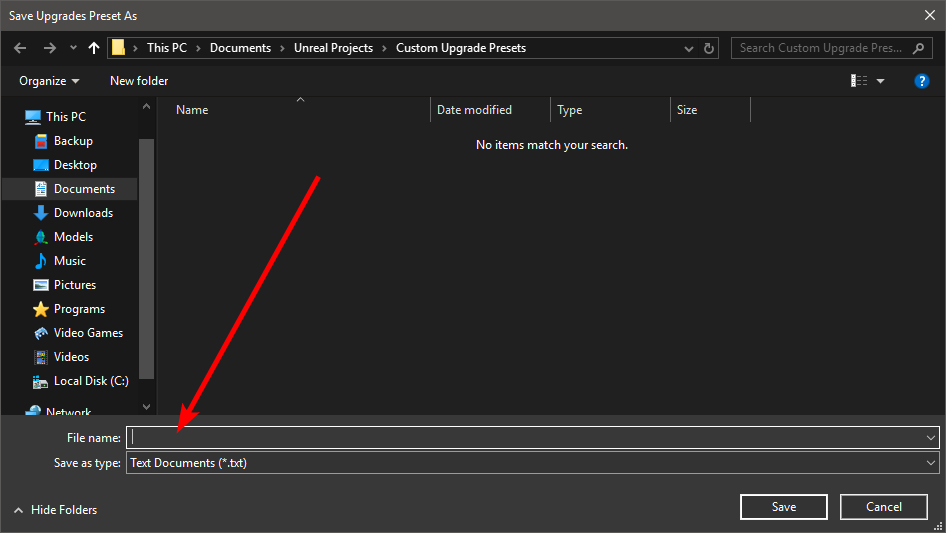The width and height of the screenshot is (946, 533).
Task: Go forward with the right arrow button
Action: click(49, 48)
